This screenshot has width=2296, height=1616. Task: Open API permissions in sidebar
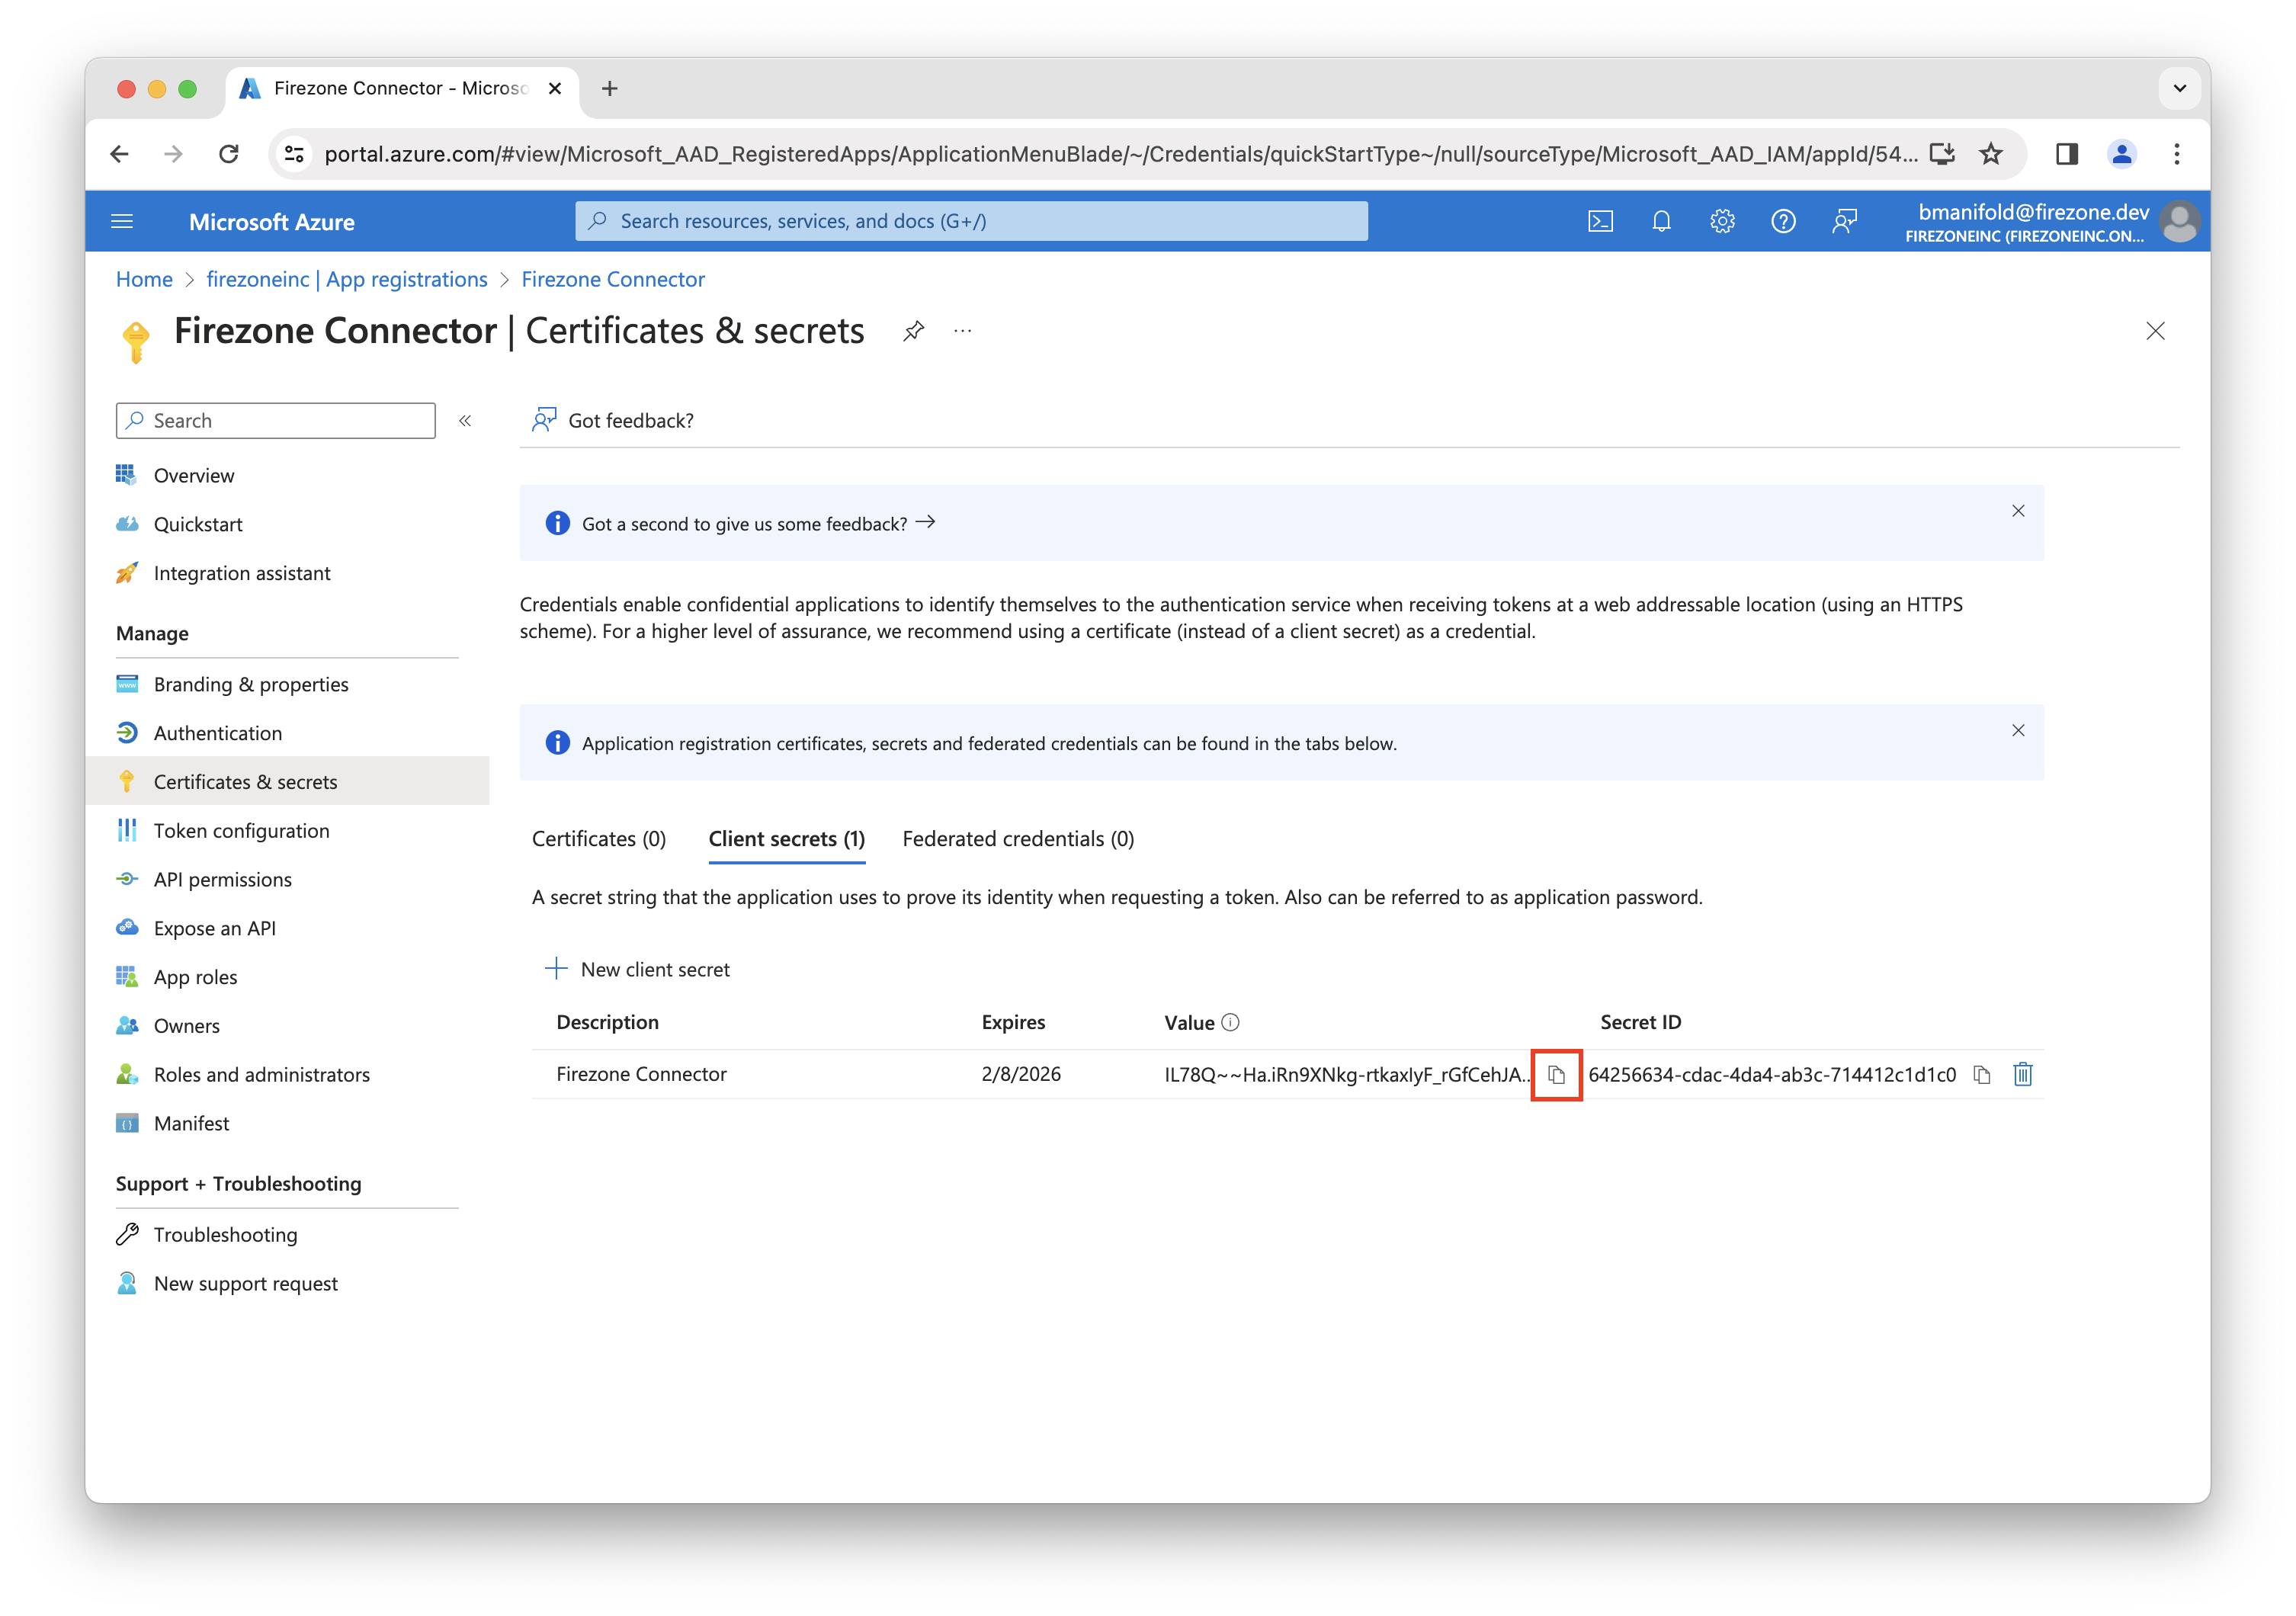222,880
